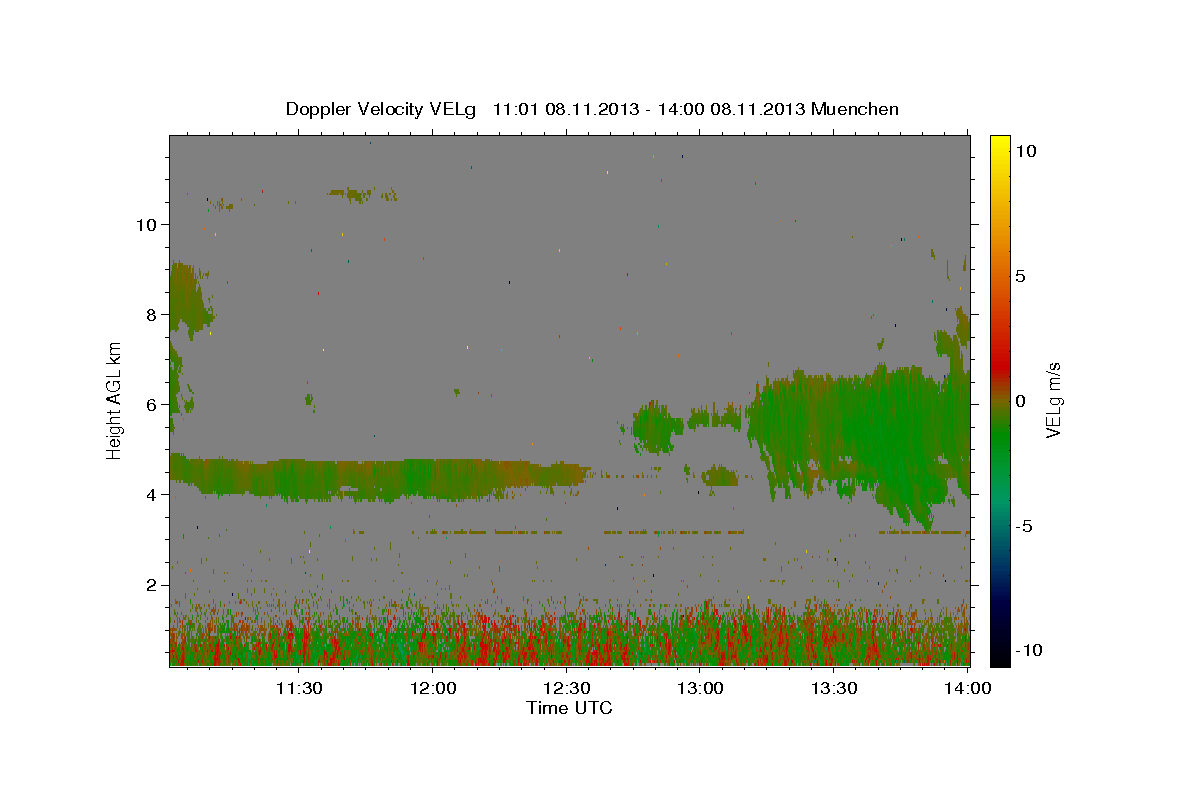Screen dimensions: 1200x800
Task: Click the 'Muenchen' location label in title
Action: pos(855,109)
